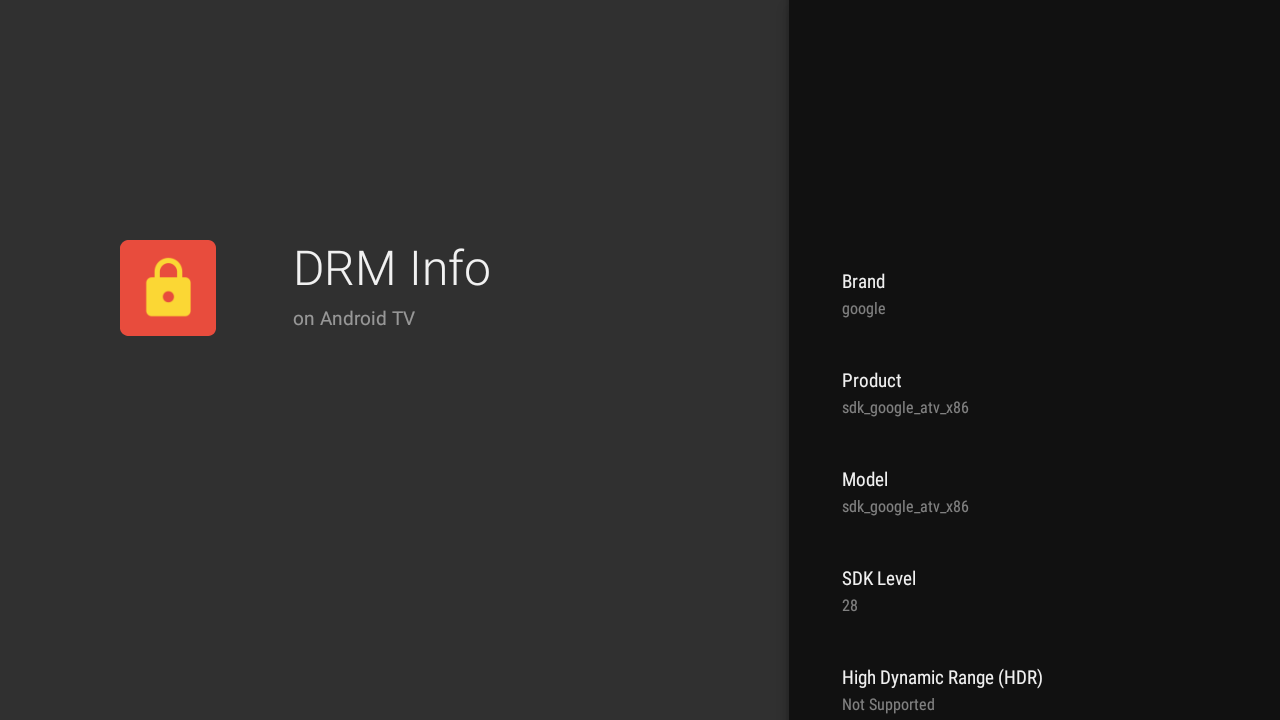Click the SDK Level value '28'
Screen dimensions: 1280x720
tap(849, 605)
